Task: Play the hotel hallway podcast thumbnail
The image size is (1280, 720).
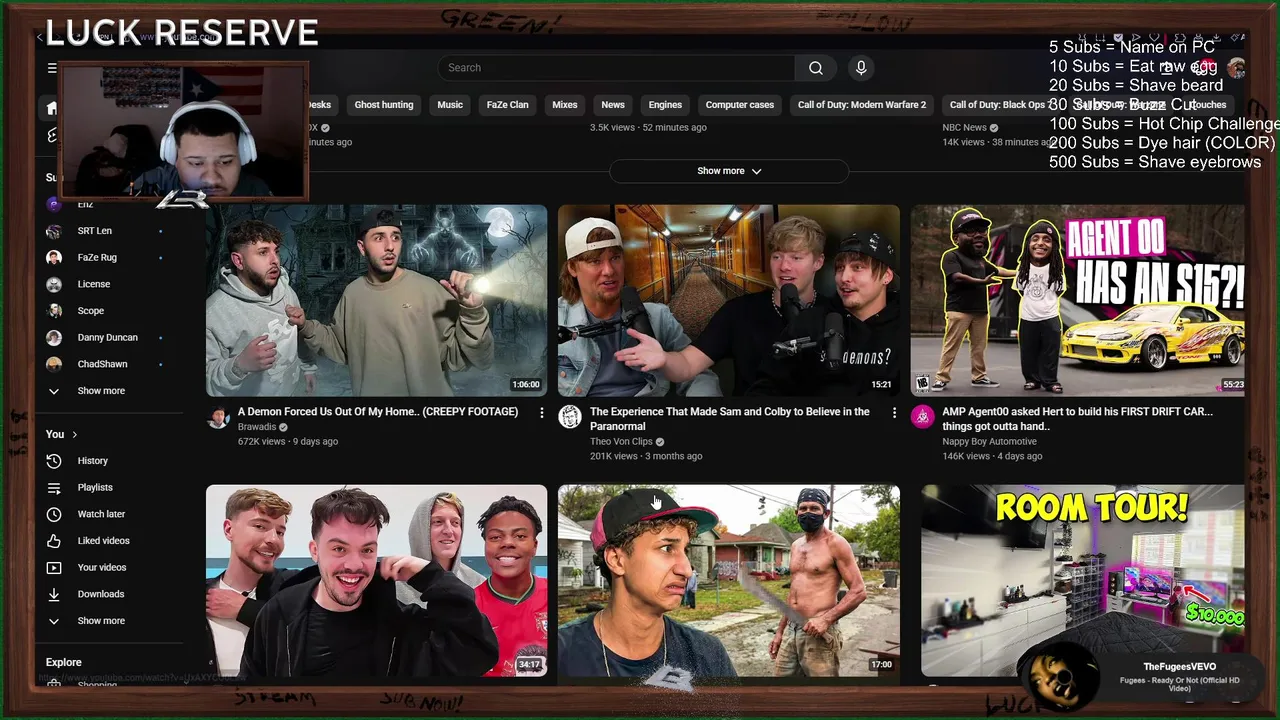Action: 729,301
